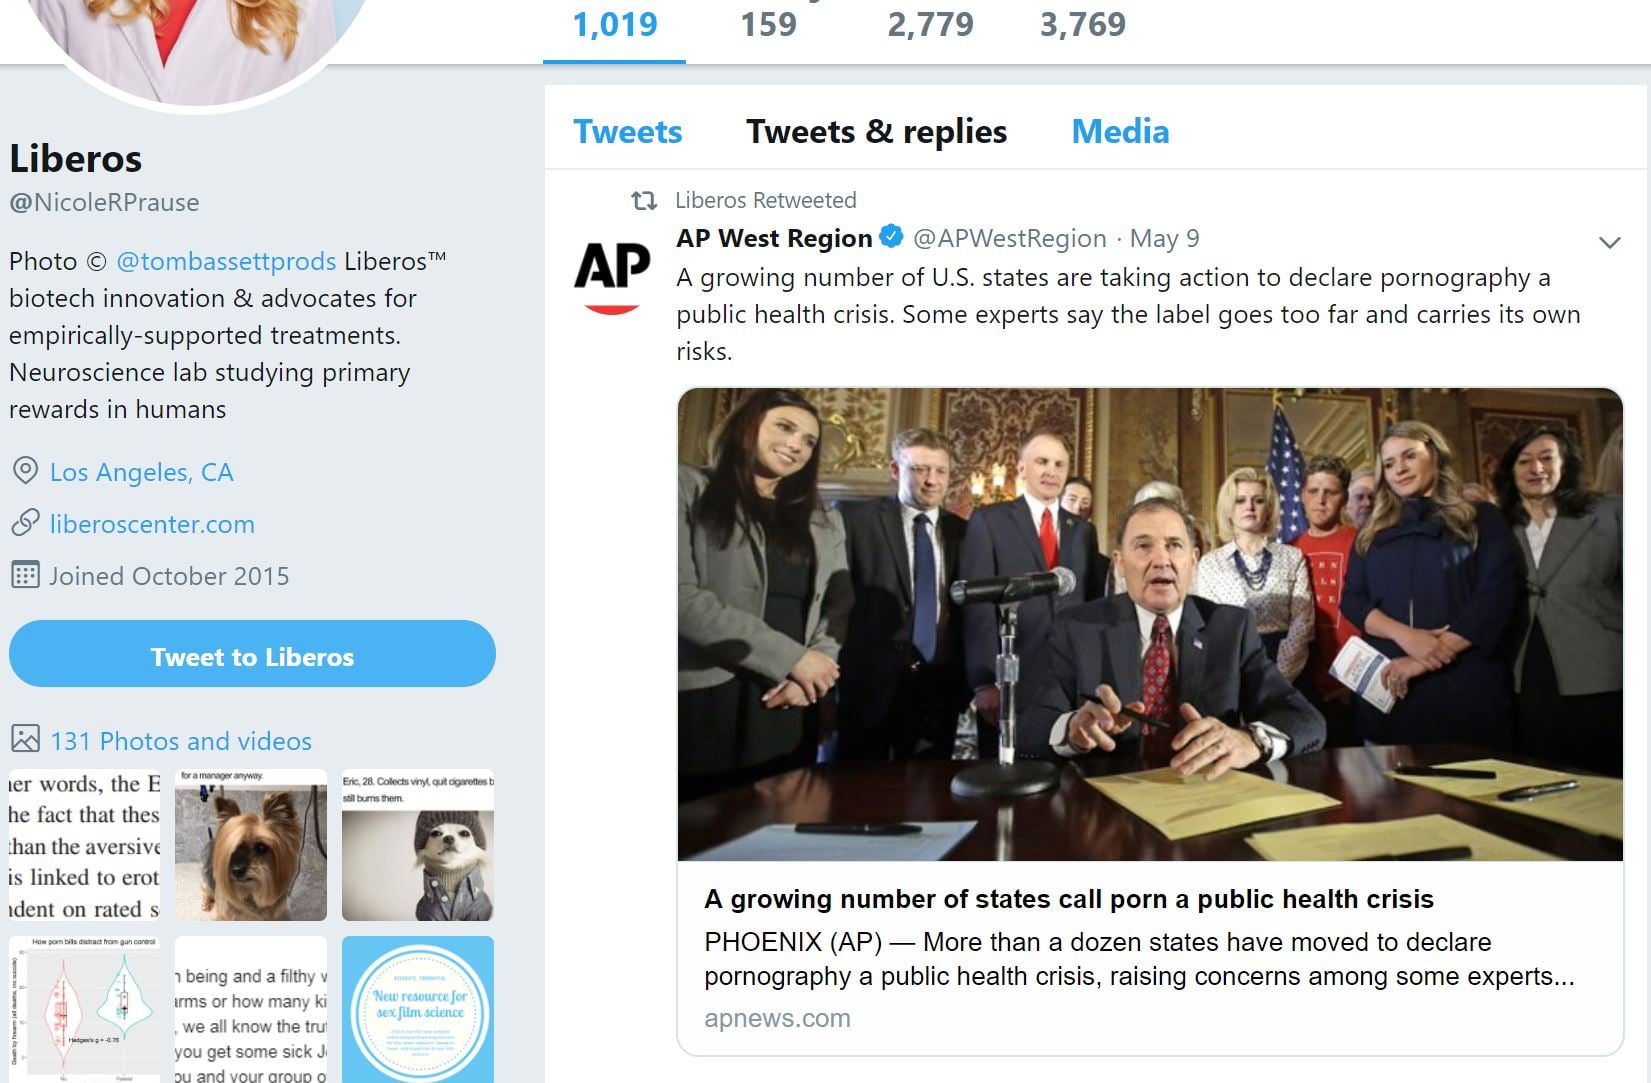Switch to the Tweets tab
Screen dimensions: 1651x1083
627,131
